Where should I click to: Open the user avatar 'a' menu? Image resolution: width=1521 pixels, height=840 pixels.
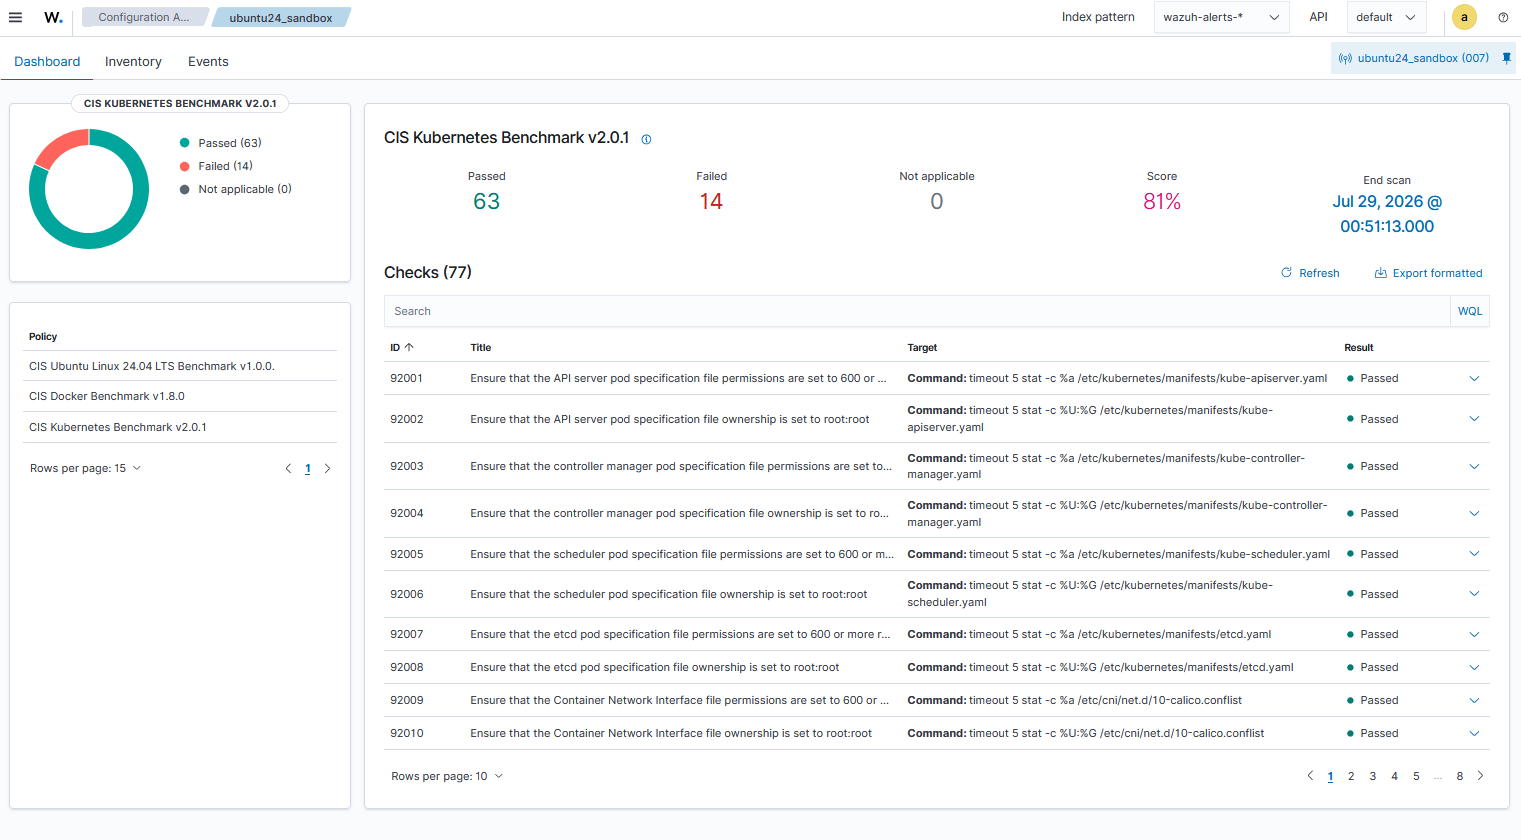coord(1464,17)
